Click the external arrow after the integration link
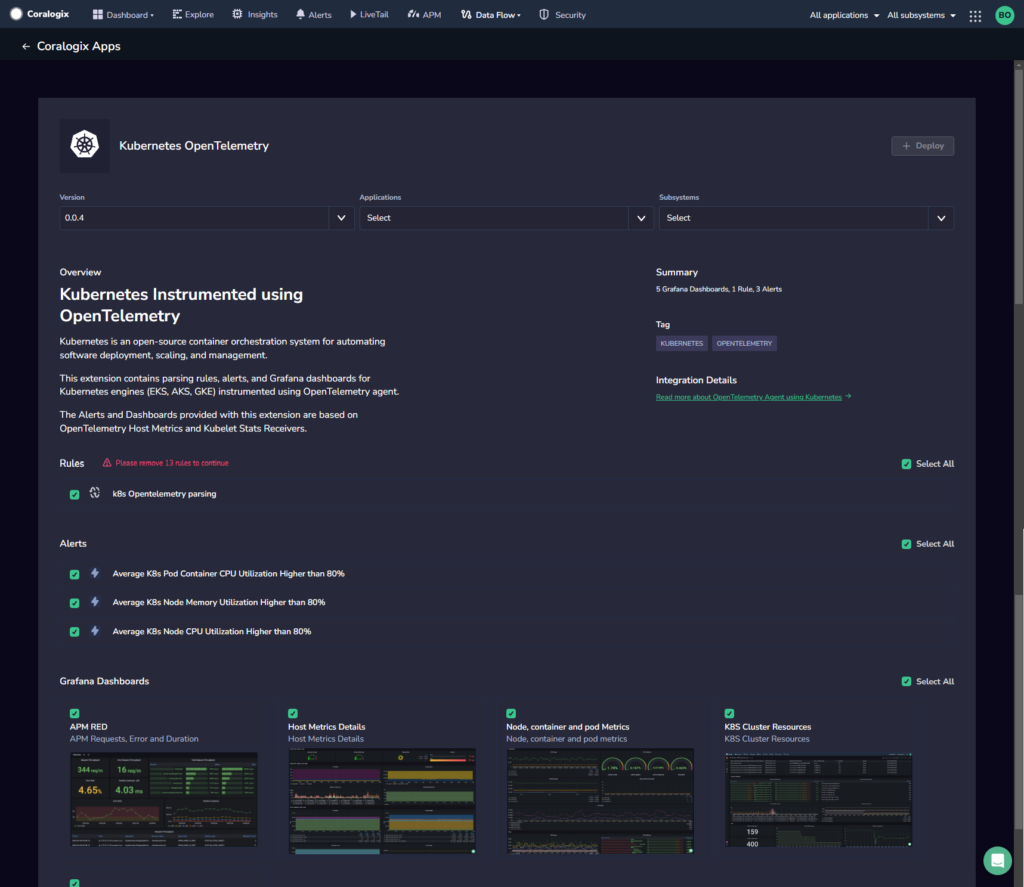 (x=848, y=396)
